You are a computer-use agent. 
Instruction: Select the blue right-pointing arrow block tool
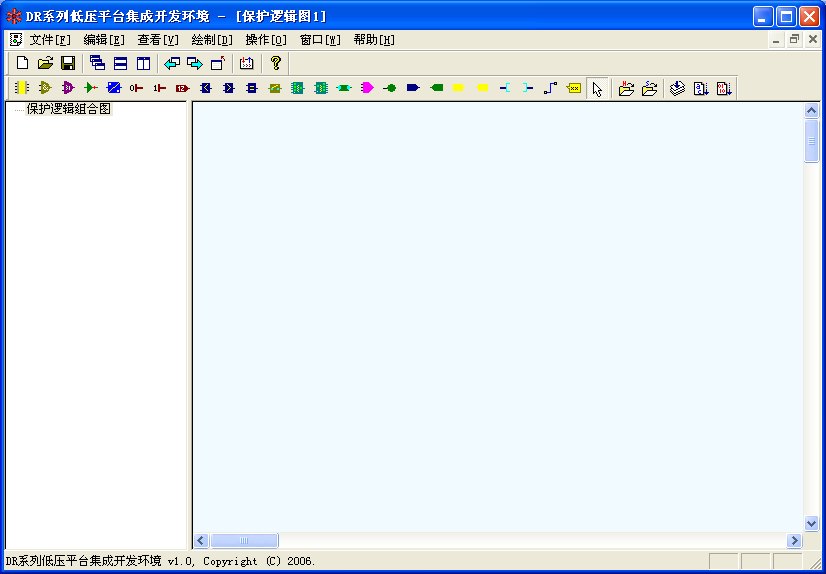click(413, 88)
